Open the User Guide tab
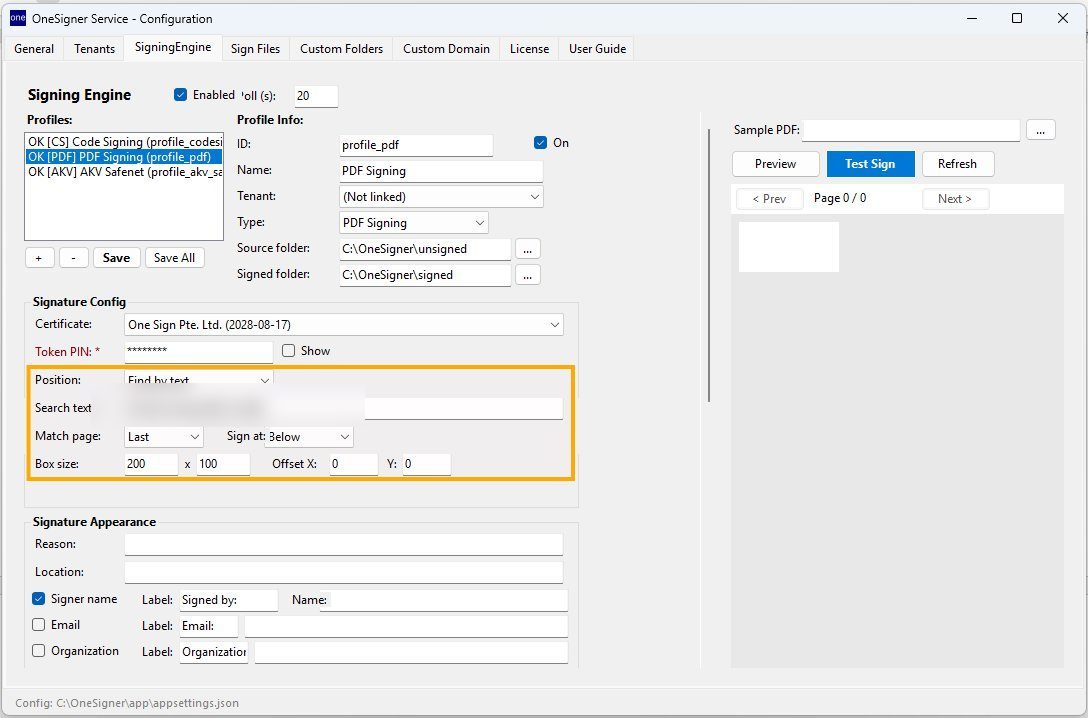This screenshot has width=1088, height=718. point(597,49)
